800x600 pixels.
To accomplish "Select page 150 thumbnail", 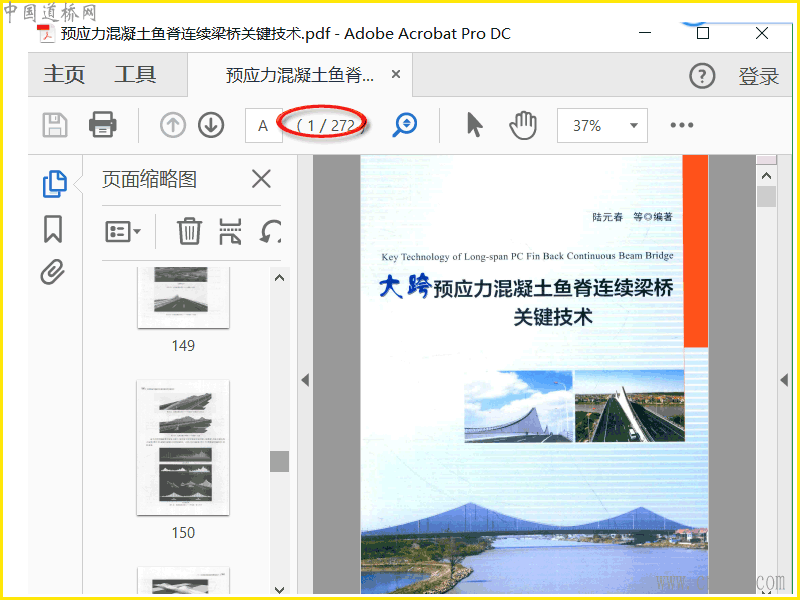I will (183, 447).
